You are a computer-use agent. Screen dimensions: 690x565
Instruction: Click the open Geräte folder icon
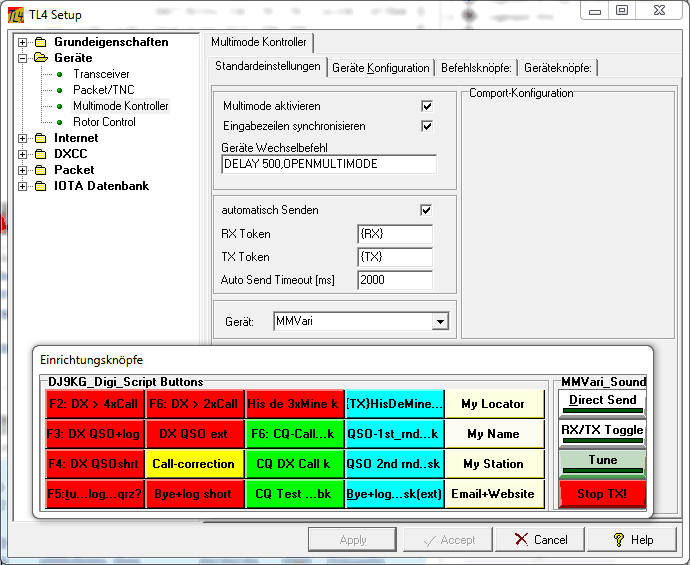click(x=41, y=58)
